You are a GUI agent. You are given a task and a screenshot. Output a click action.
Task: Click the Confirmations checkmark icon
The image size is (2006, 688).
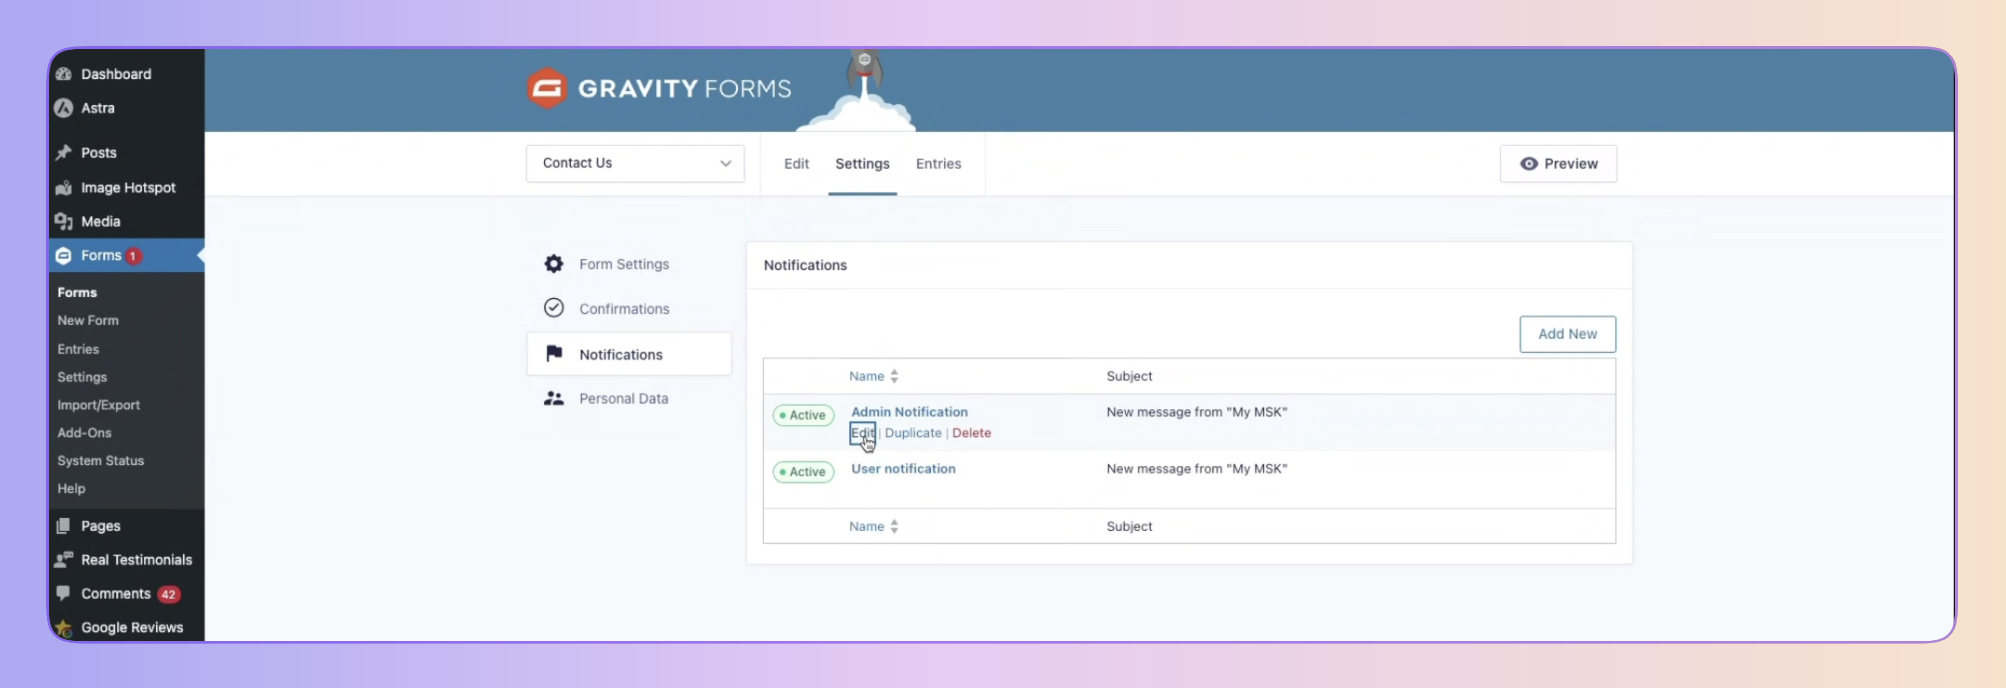click(554, 308)
